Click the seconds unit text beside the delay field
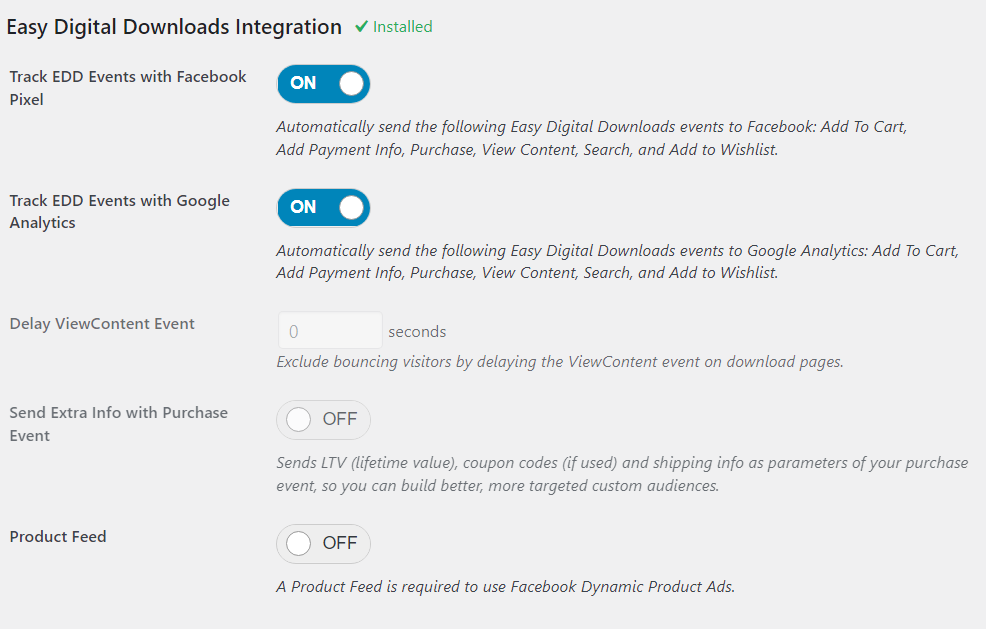Viewport: 986px width, 629px height. coord(417,331)
